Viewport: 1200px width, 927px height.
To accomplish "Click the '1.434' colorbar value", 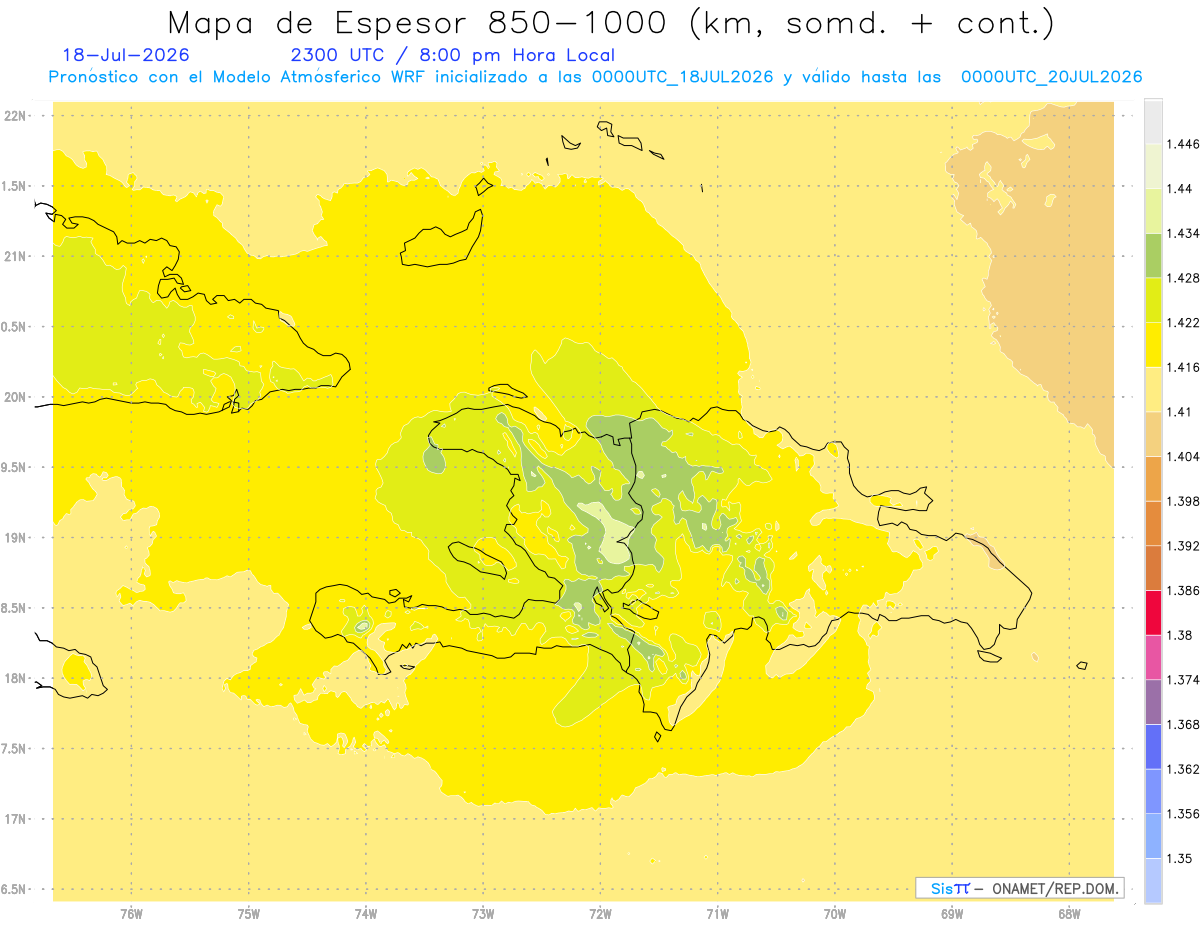I will (1183, 233).
